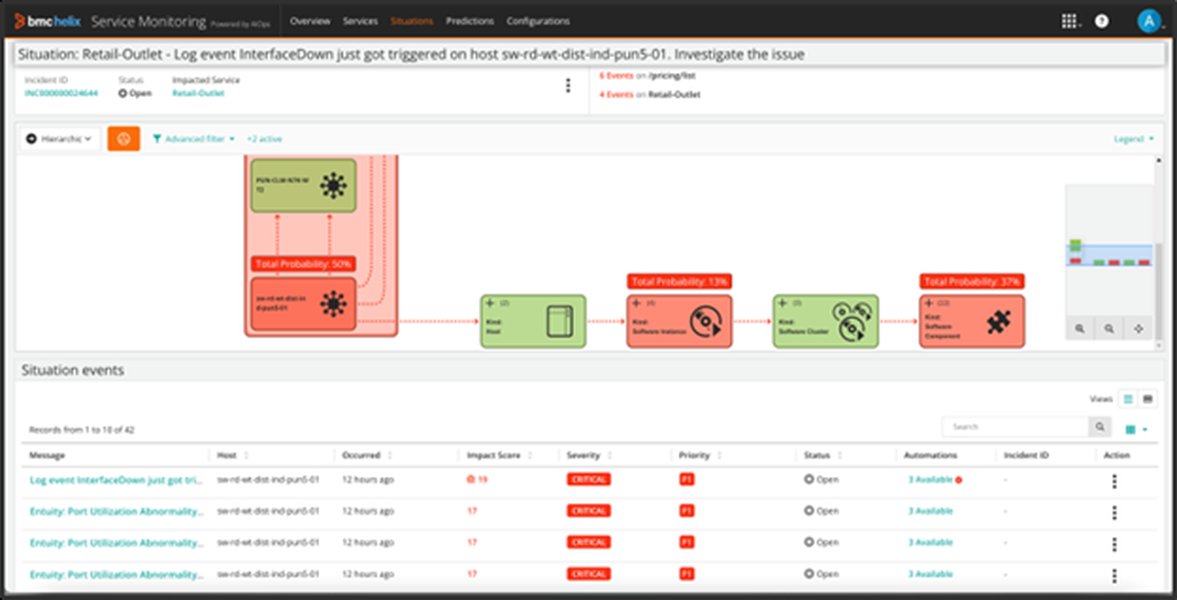The height and width of the screenshot is (600, 1177).
Task: Focus the events Search field
Action: click(x=1016, y=427)
